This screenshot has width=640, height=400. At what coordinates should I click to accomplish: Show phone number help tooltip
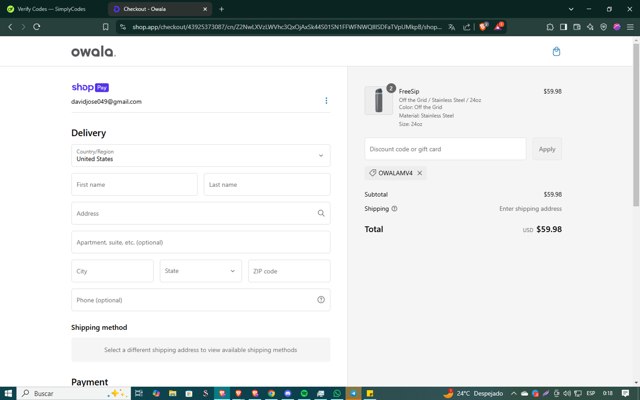click(x=321, y=300)
